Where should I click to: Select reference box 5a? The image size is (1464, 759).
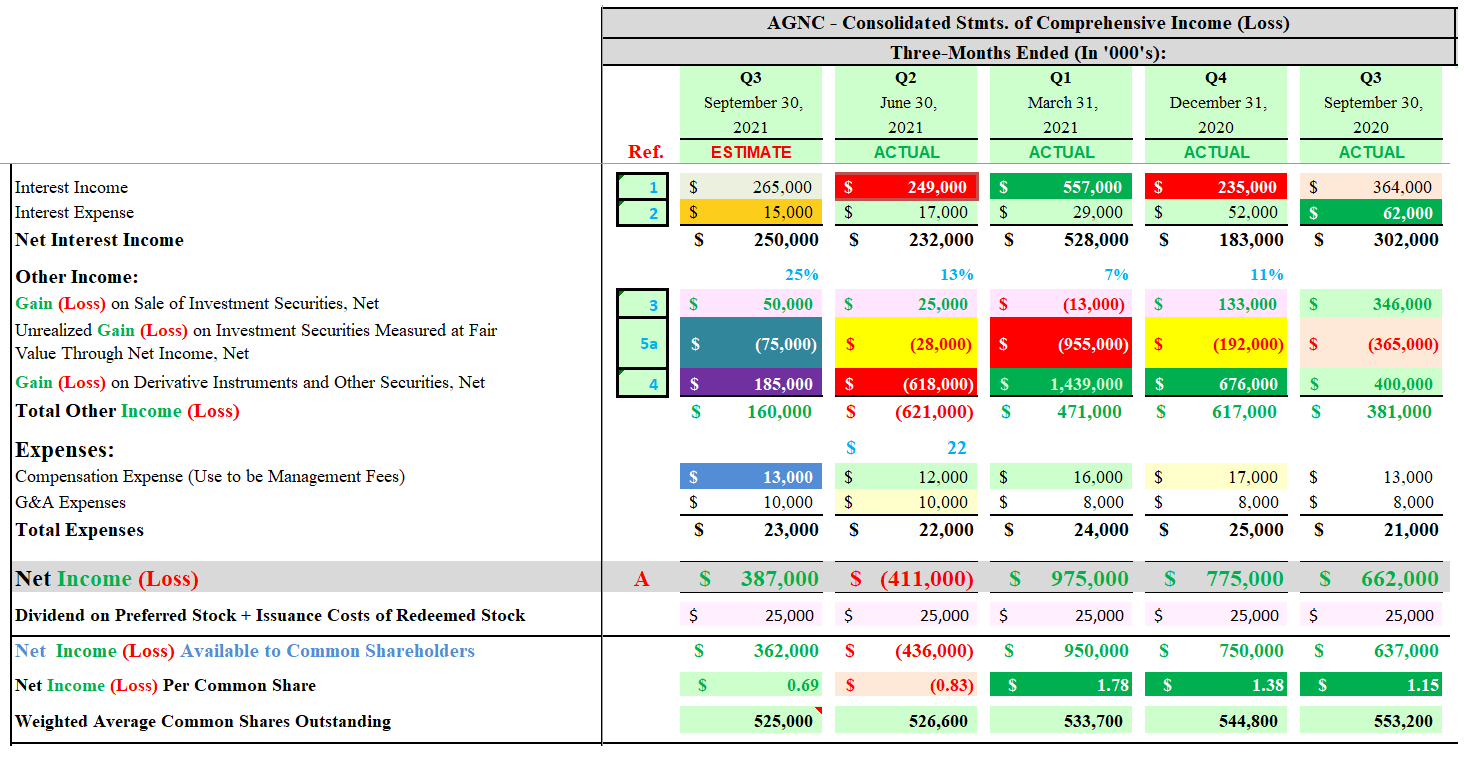(641, 343)
